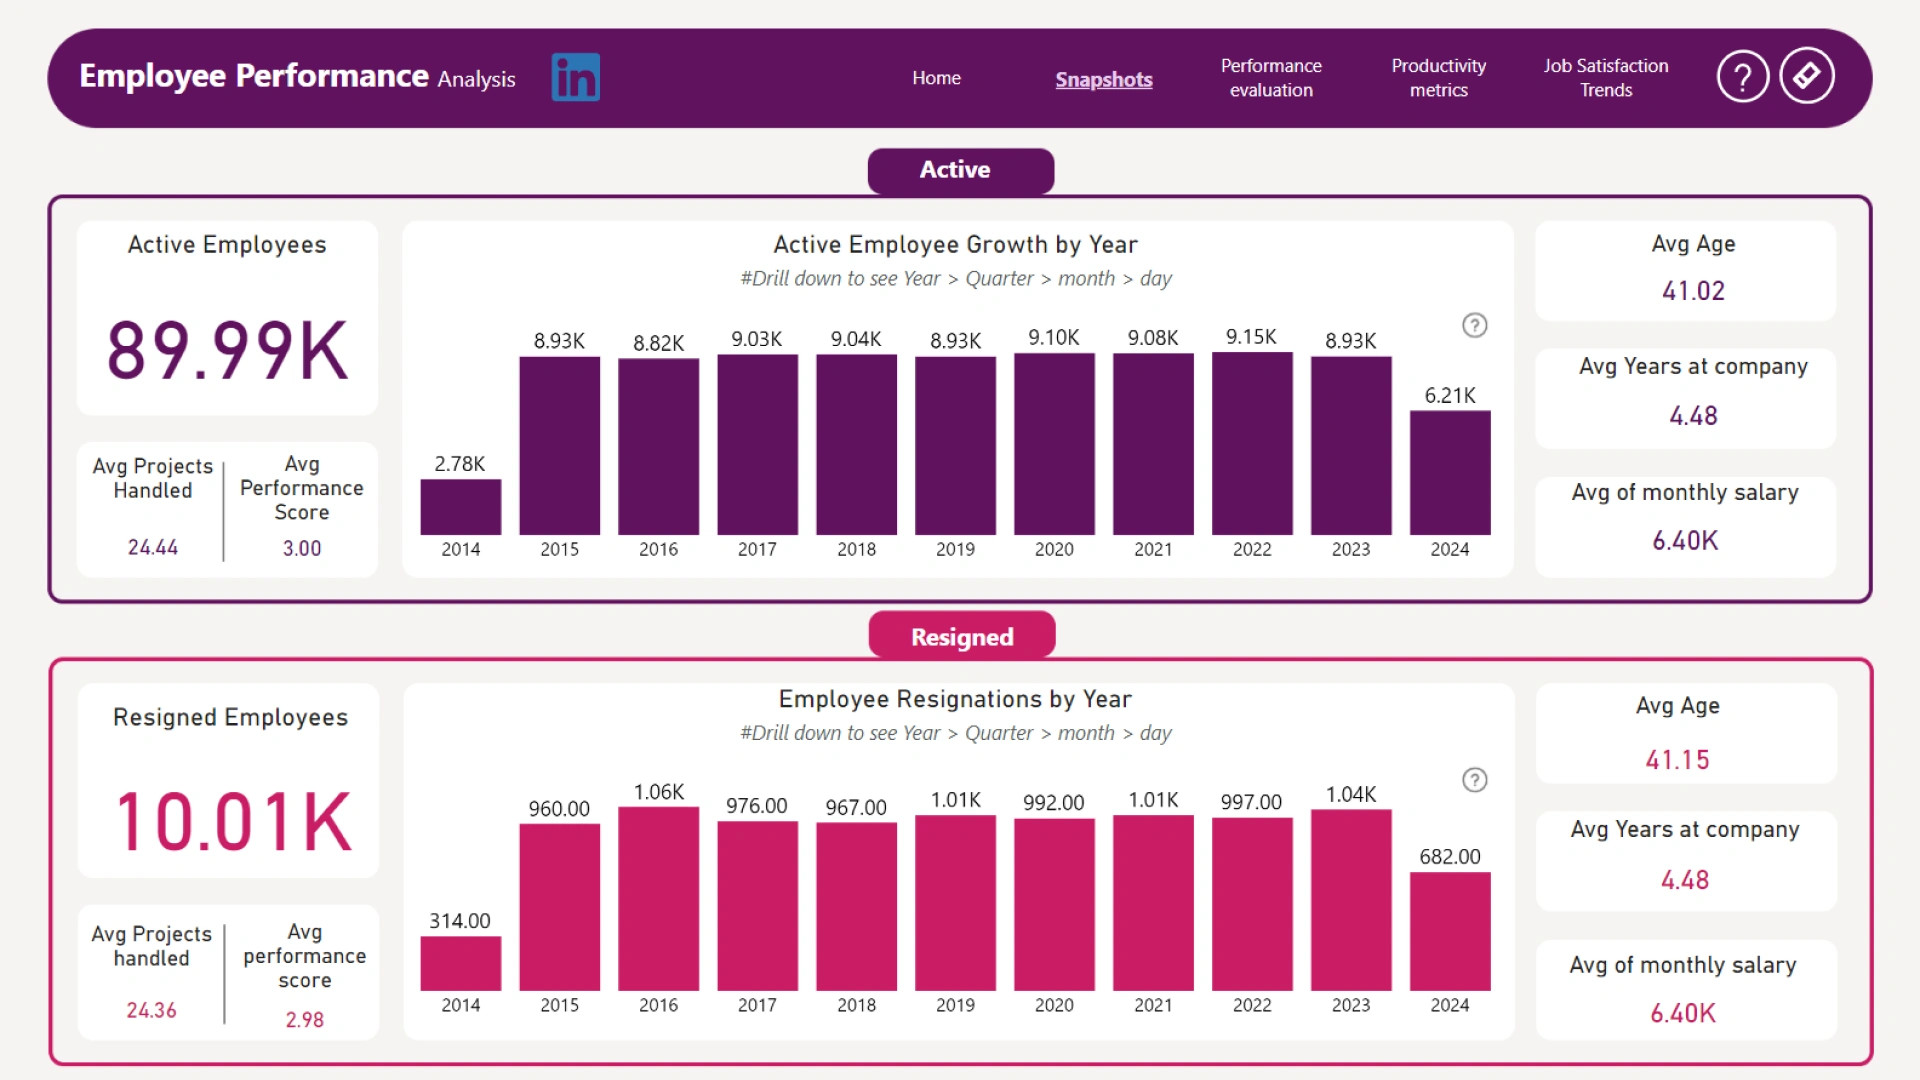The height and width of the screenshot is (1080, 1920).
Task: Select the 2016 resignations bar labeled 1.06K
Action: point(658,899)
